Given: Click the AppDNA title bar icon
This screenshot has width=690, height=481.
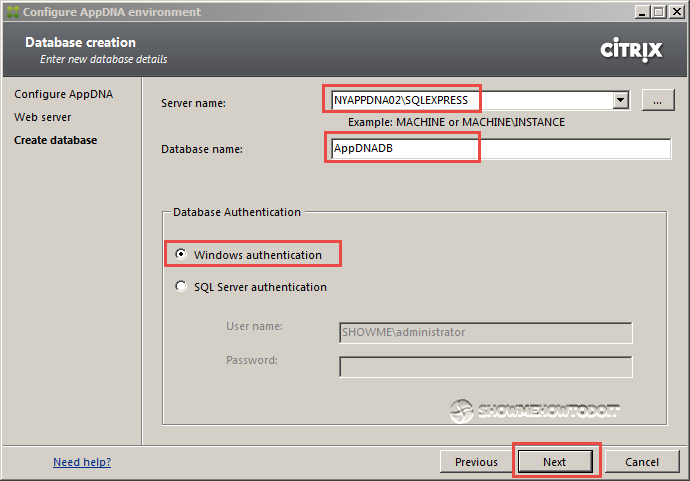Looking at the screenshot, I should pyautogui.click(x=13, y=12).
